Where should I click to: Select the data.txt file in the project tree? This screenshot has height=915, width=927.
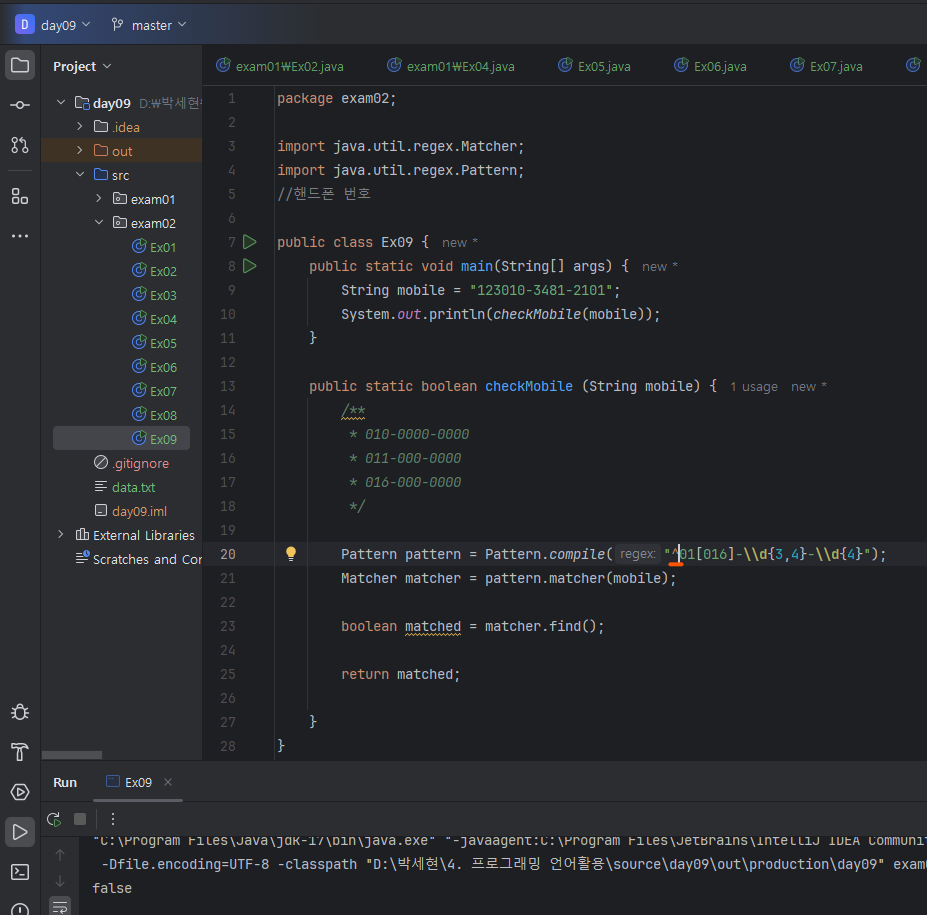click(x=133, y=487)
